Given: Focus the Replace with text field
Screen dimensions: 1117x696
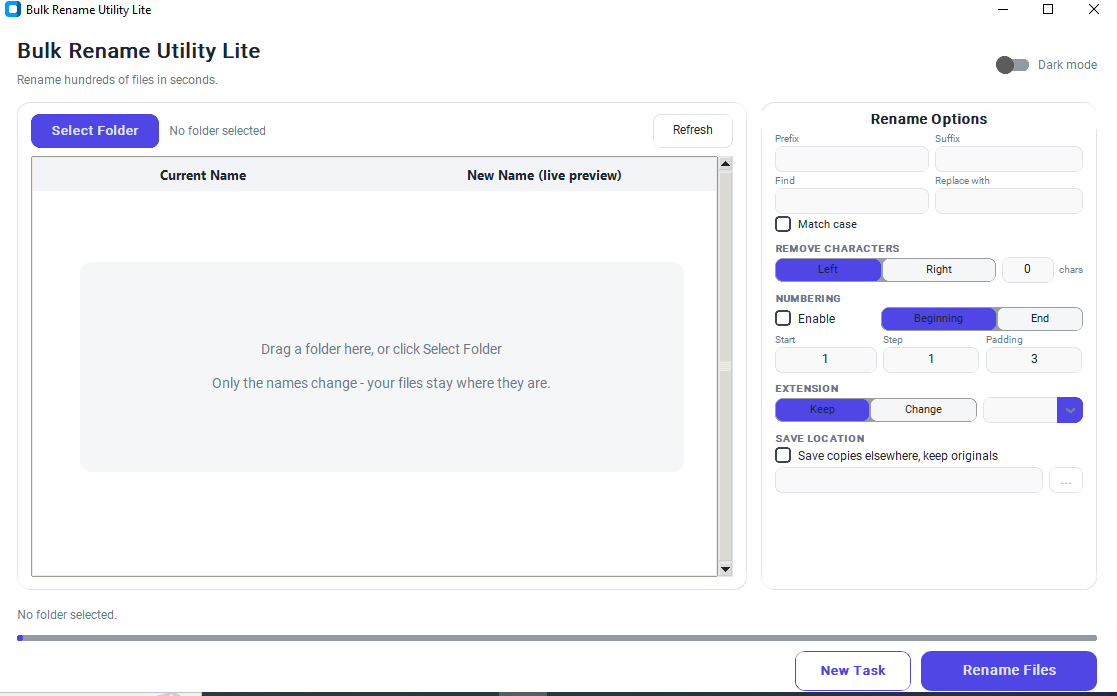Looking at the screenshot, I should pos(1009,201).
